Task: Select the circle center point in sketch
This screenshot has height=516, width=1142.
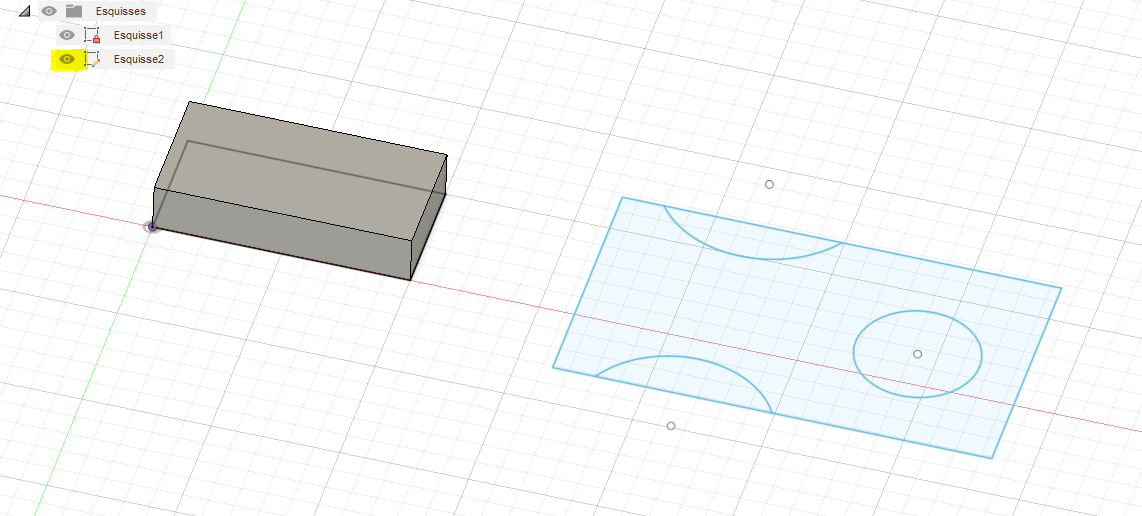Action: [918, 354]
